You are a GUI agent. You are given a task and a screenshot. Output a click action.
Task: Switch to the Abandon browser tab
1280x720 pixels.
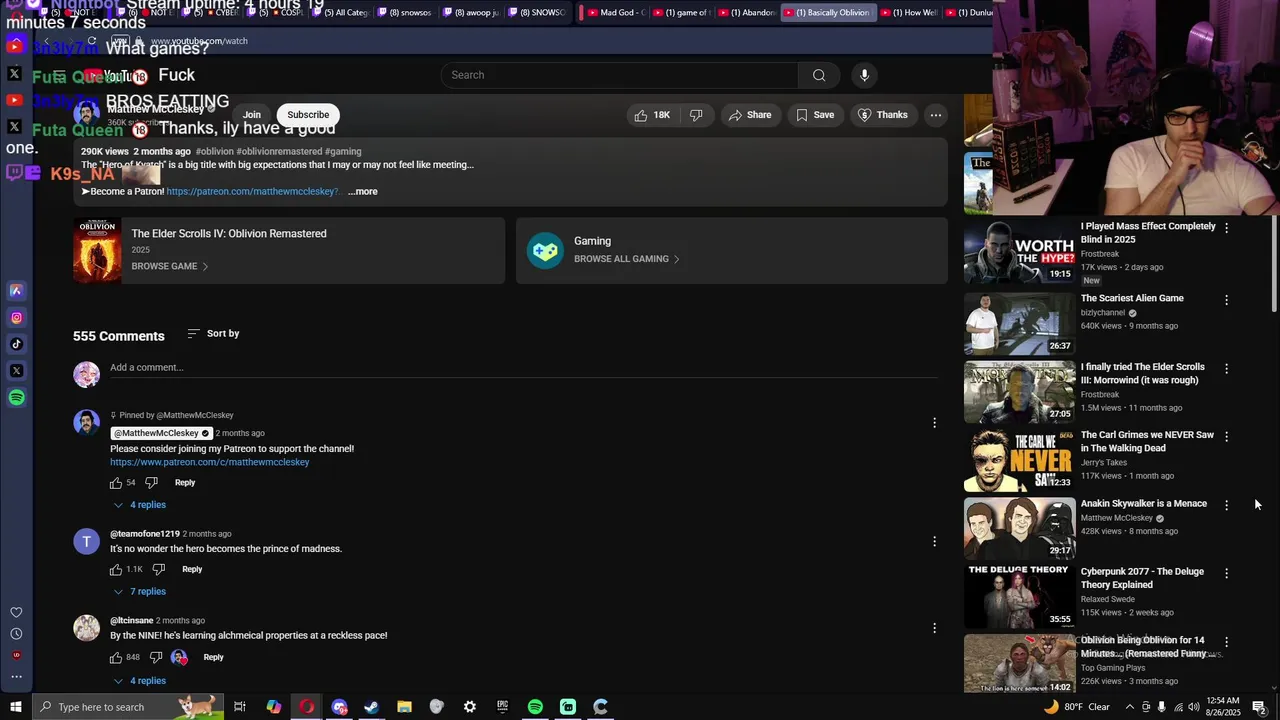click(747, 13)
